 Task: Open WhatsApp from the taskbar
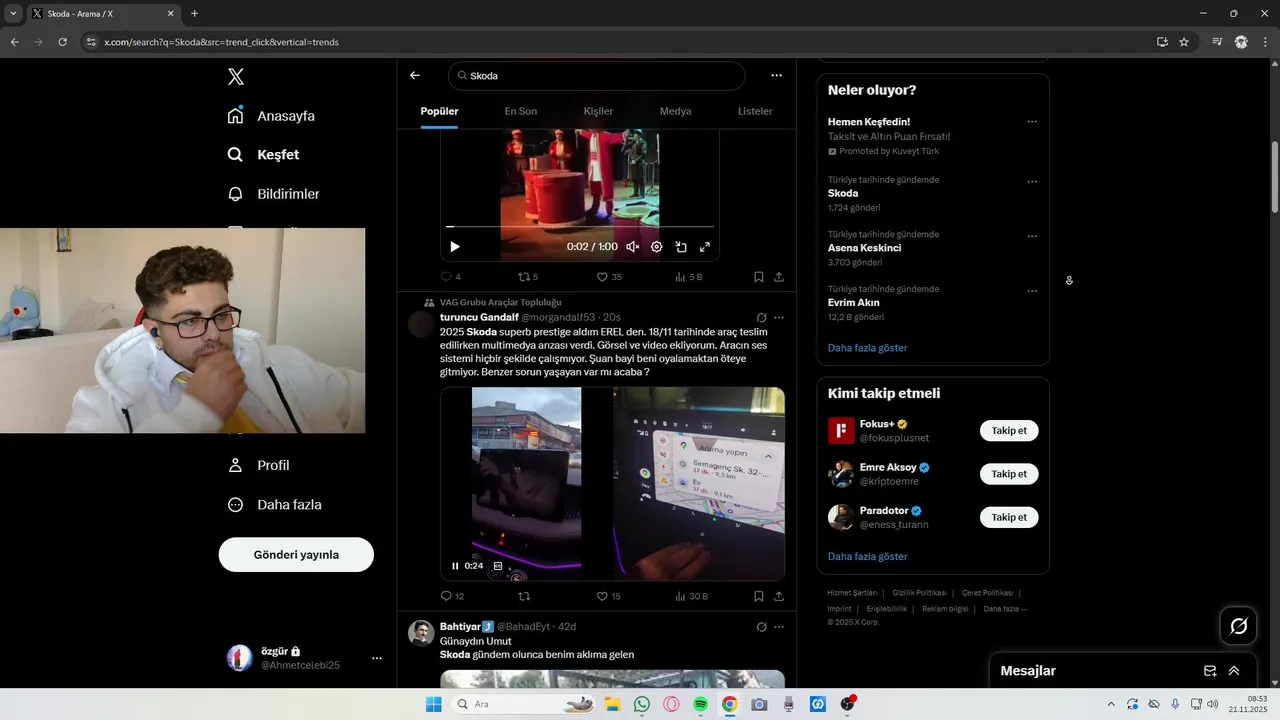pyautogui.click(x=642, y=704)
